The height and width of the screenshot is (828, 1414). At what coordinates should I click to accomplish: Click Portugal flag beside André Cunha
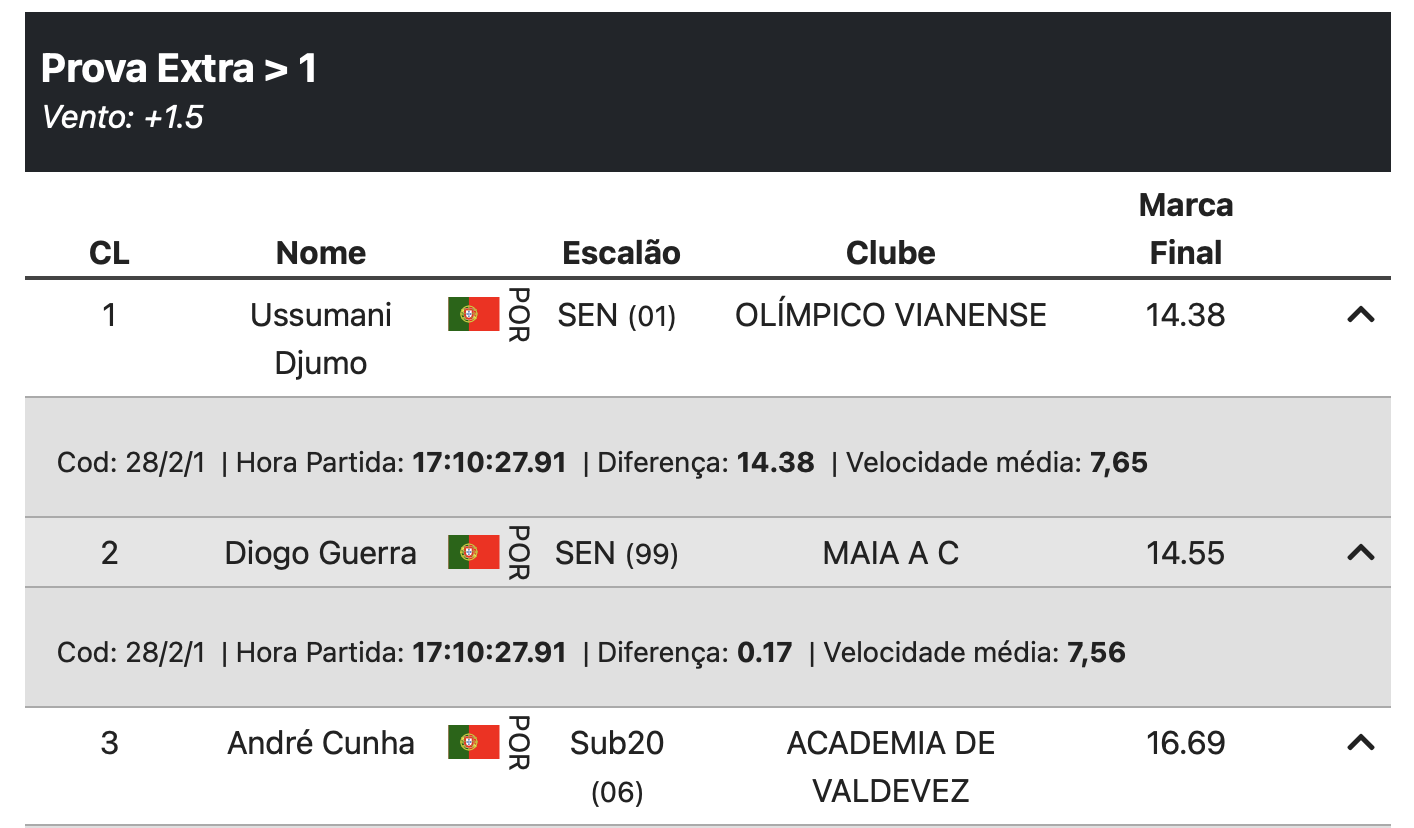473,743
